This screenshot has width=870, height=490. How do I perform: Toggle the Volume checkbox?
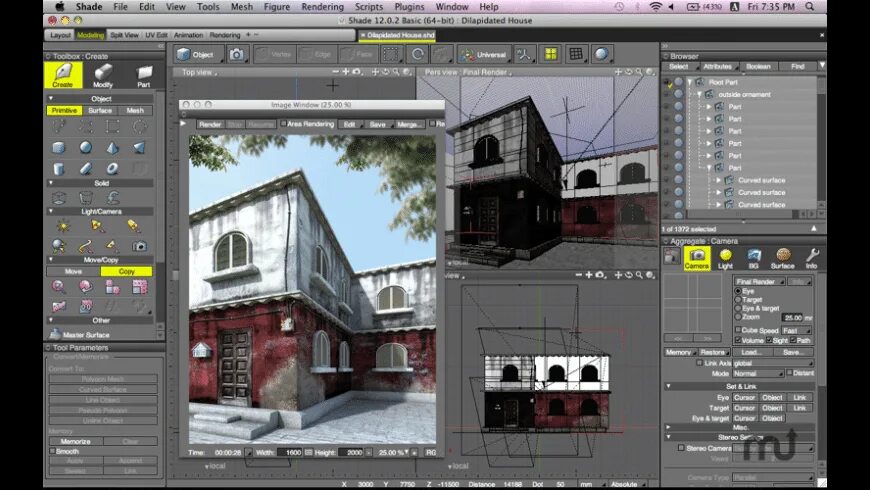point(737,340)
